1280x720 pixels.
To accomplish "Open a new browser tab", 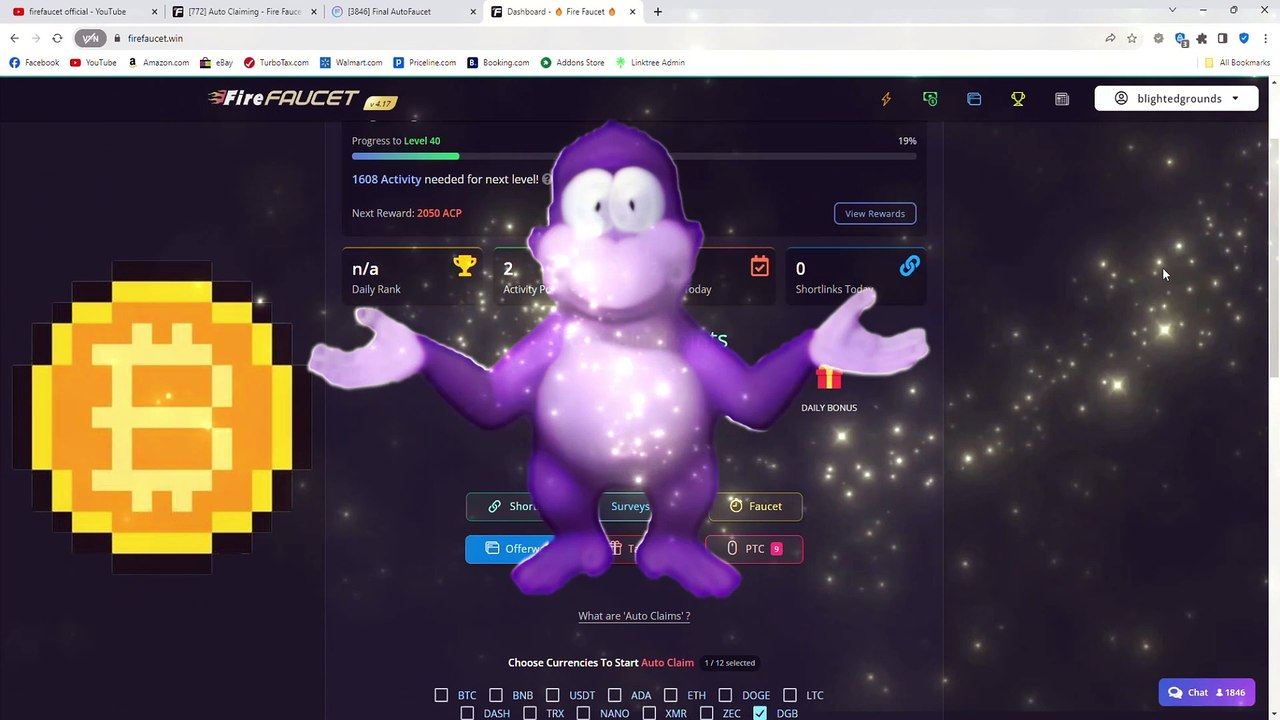I will click(x=657, y=12).
